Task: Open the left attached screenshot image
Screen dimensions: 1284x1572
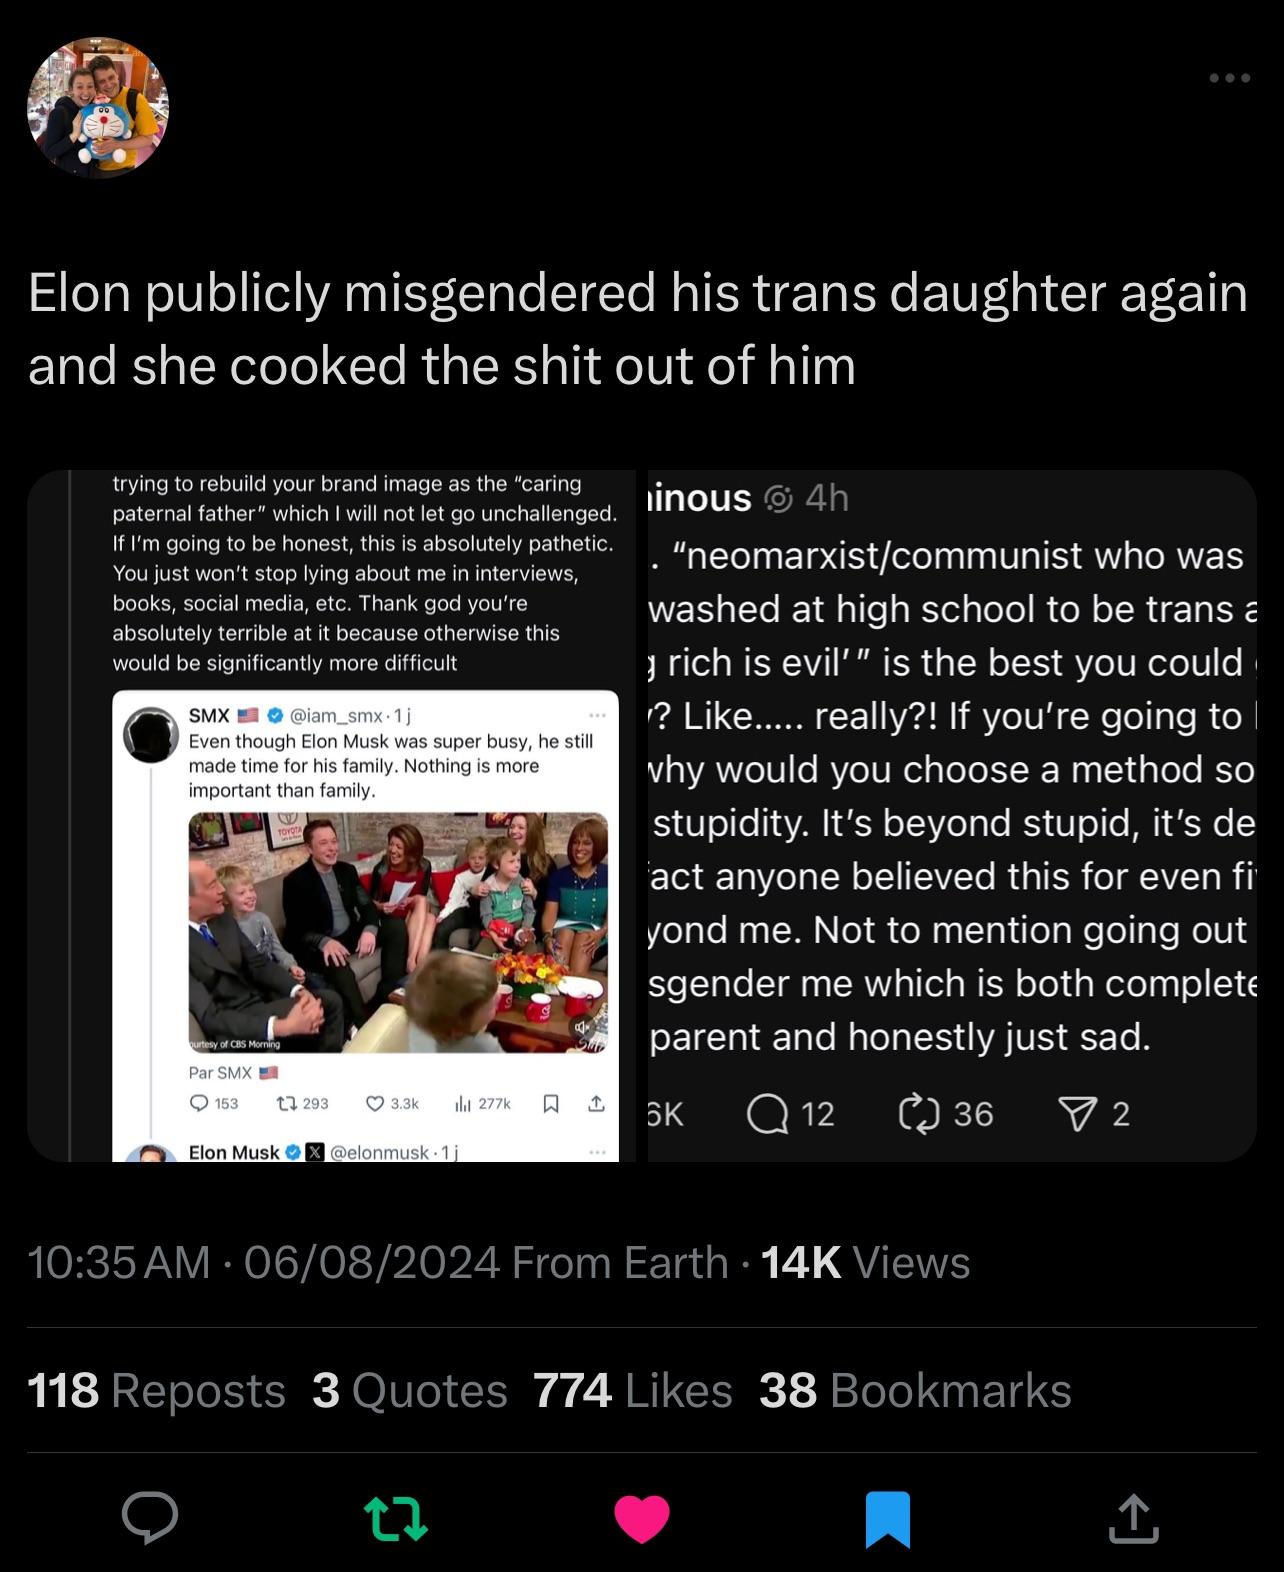Action: click(332, 815)
